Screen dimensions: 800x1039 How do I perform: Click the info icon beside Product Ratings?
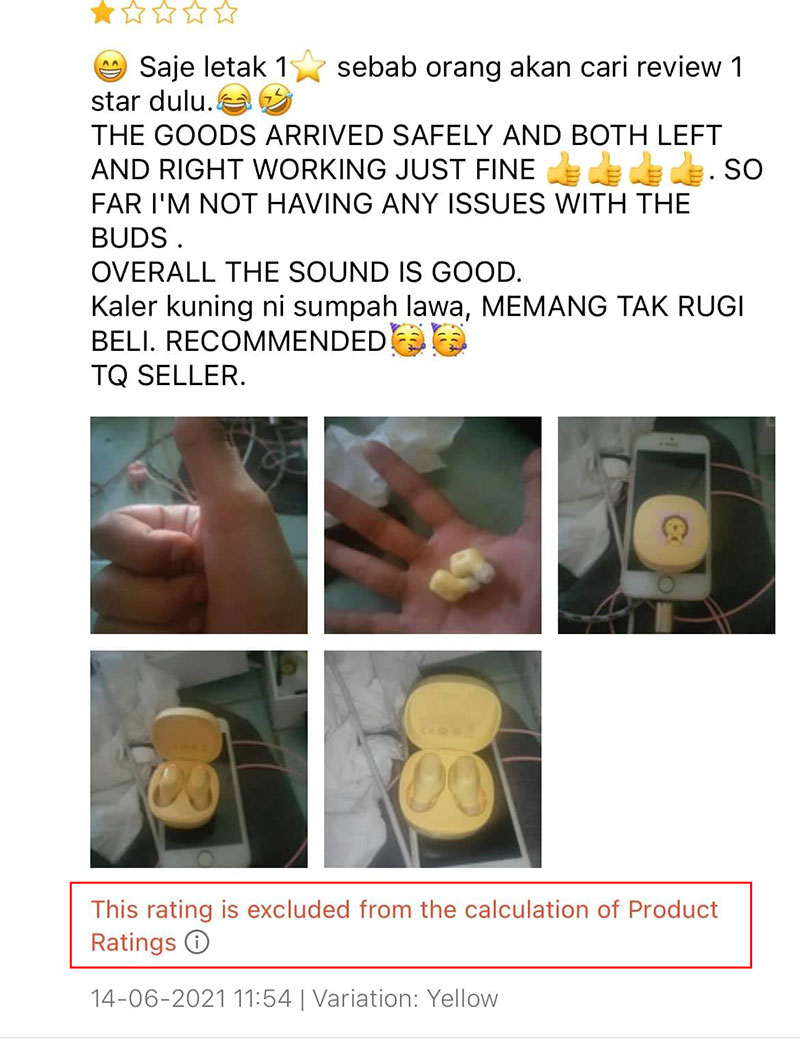197,942
